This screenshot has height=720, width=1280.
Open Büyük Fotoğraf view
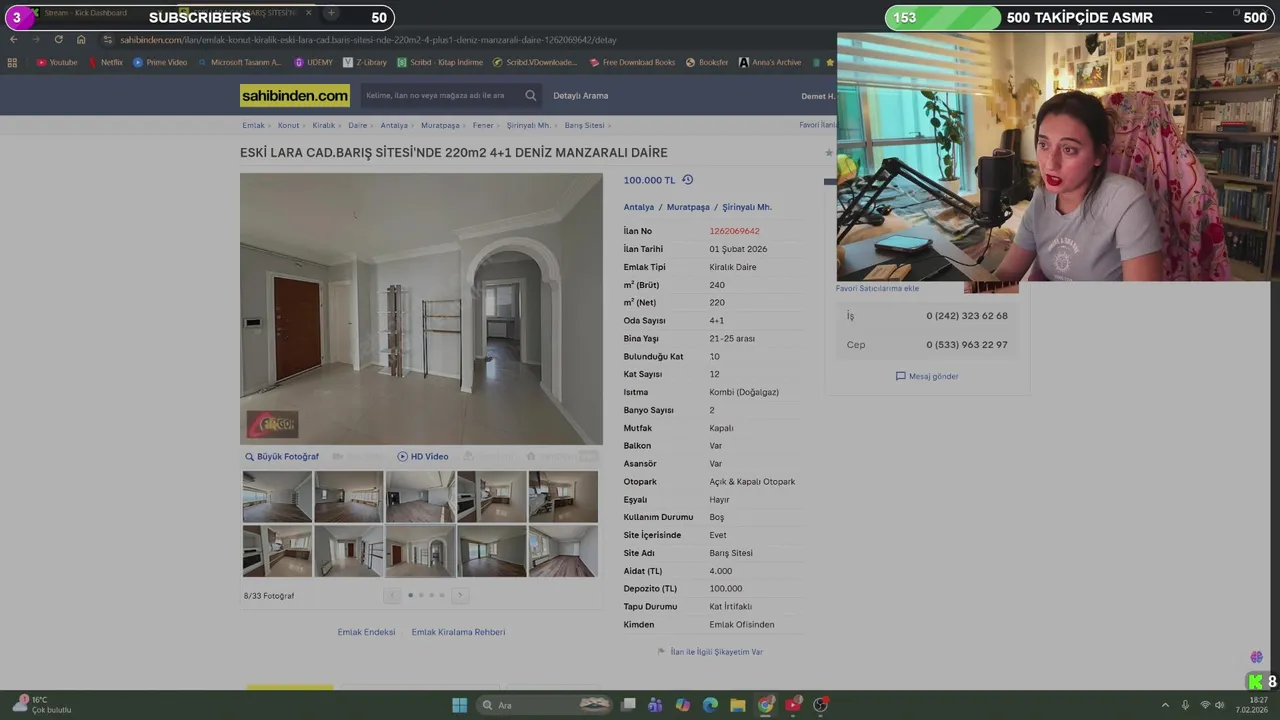pos(282,457)
